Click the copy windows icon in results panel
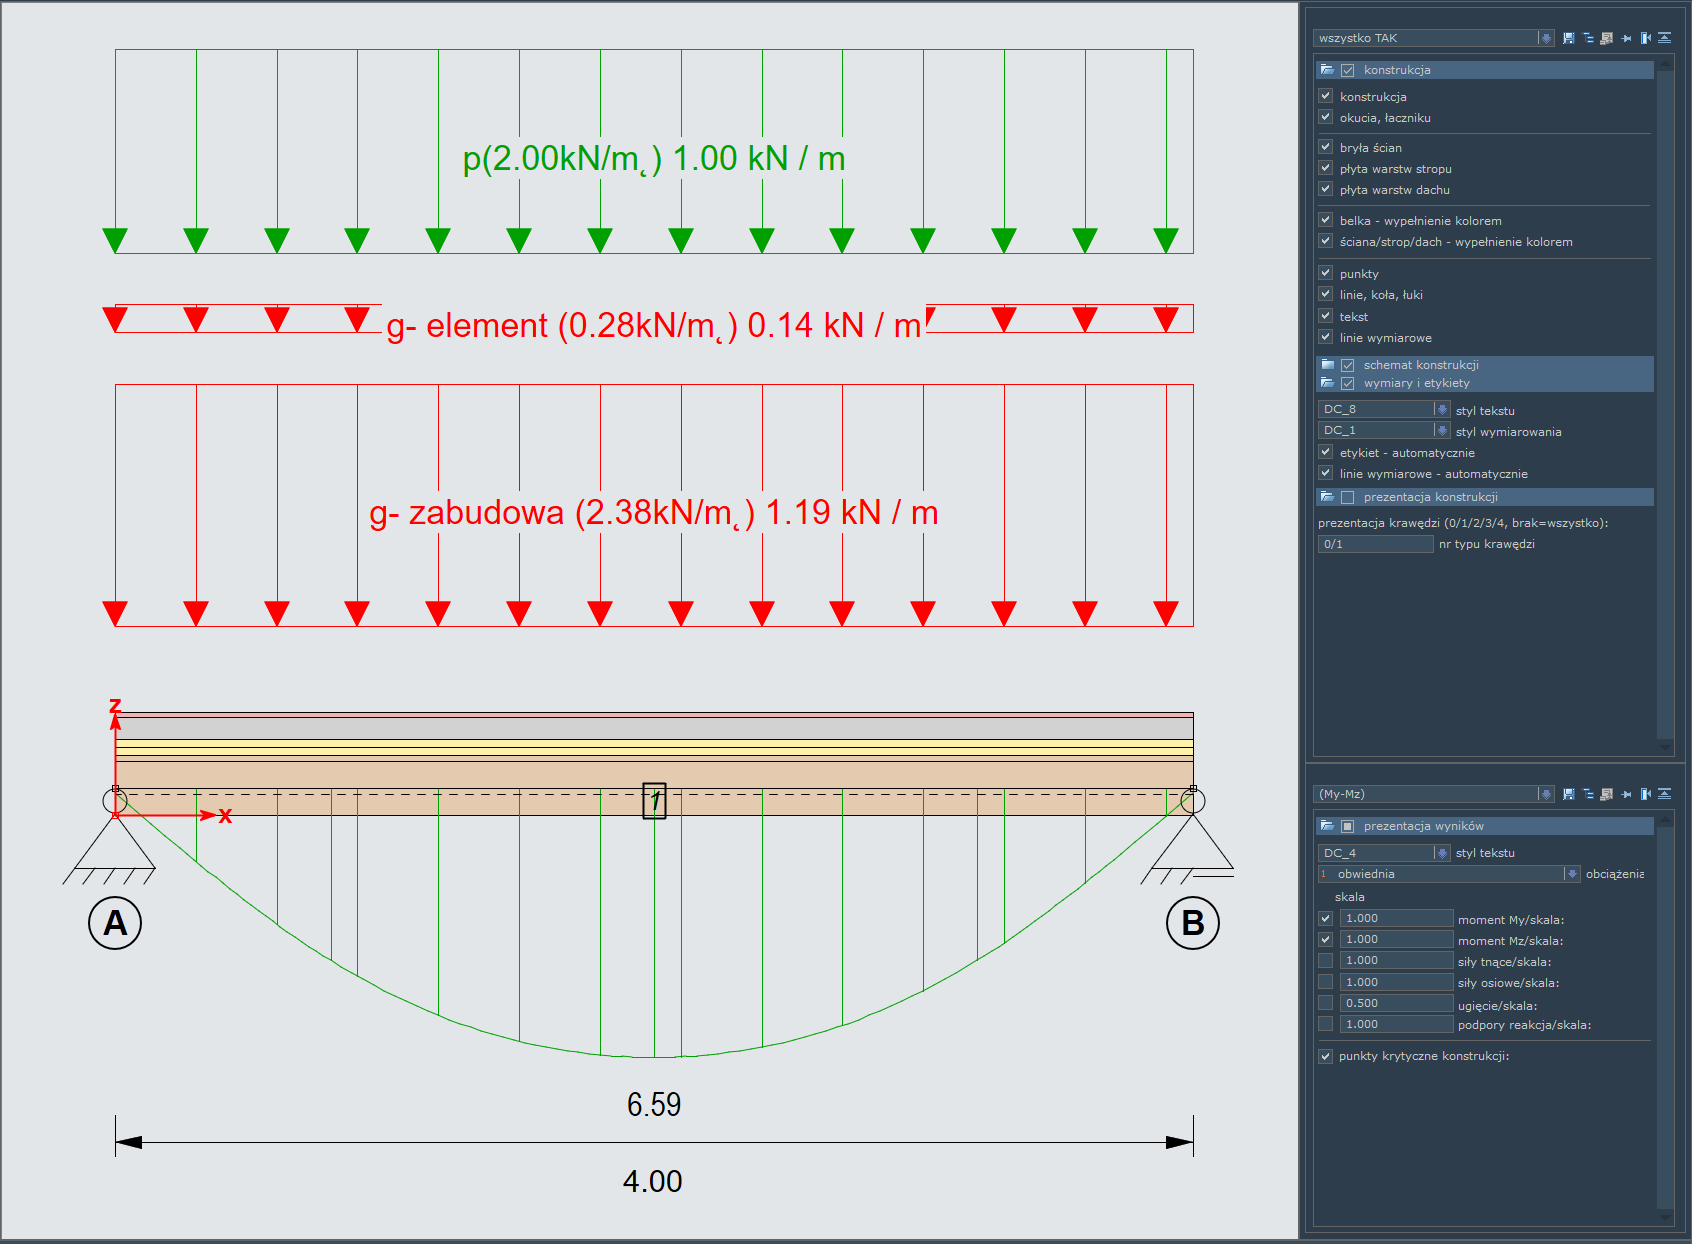Viewport: 1692px width, 1244px height. pos(1607,794)
